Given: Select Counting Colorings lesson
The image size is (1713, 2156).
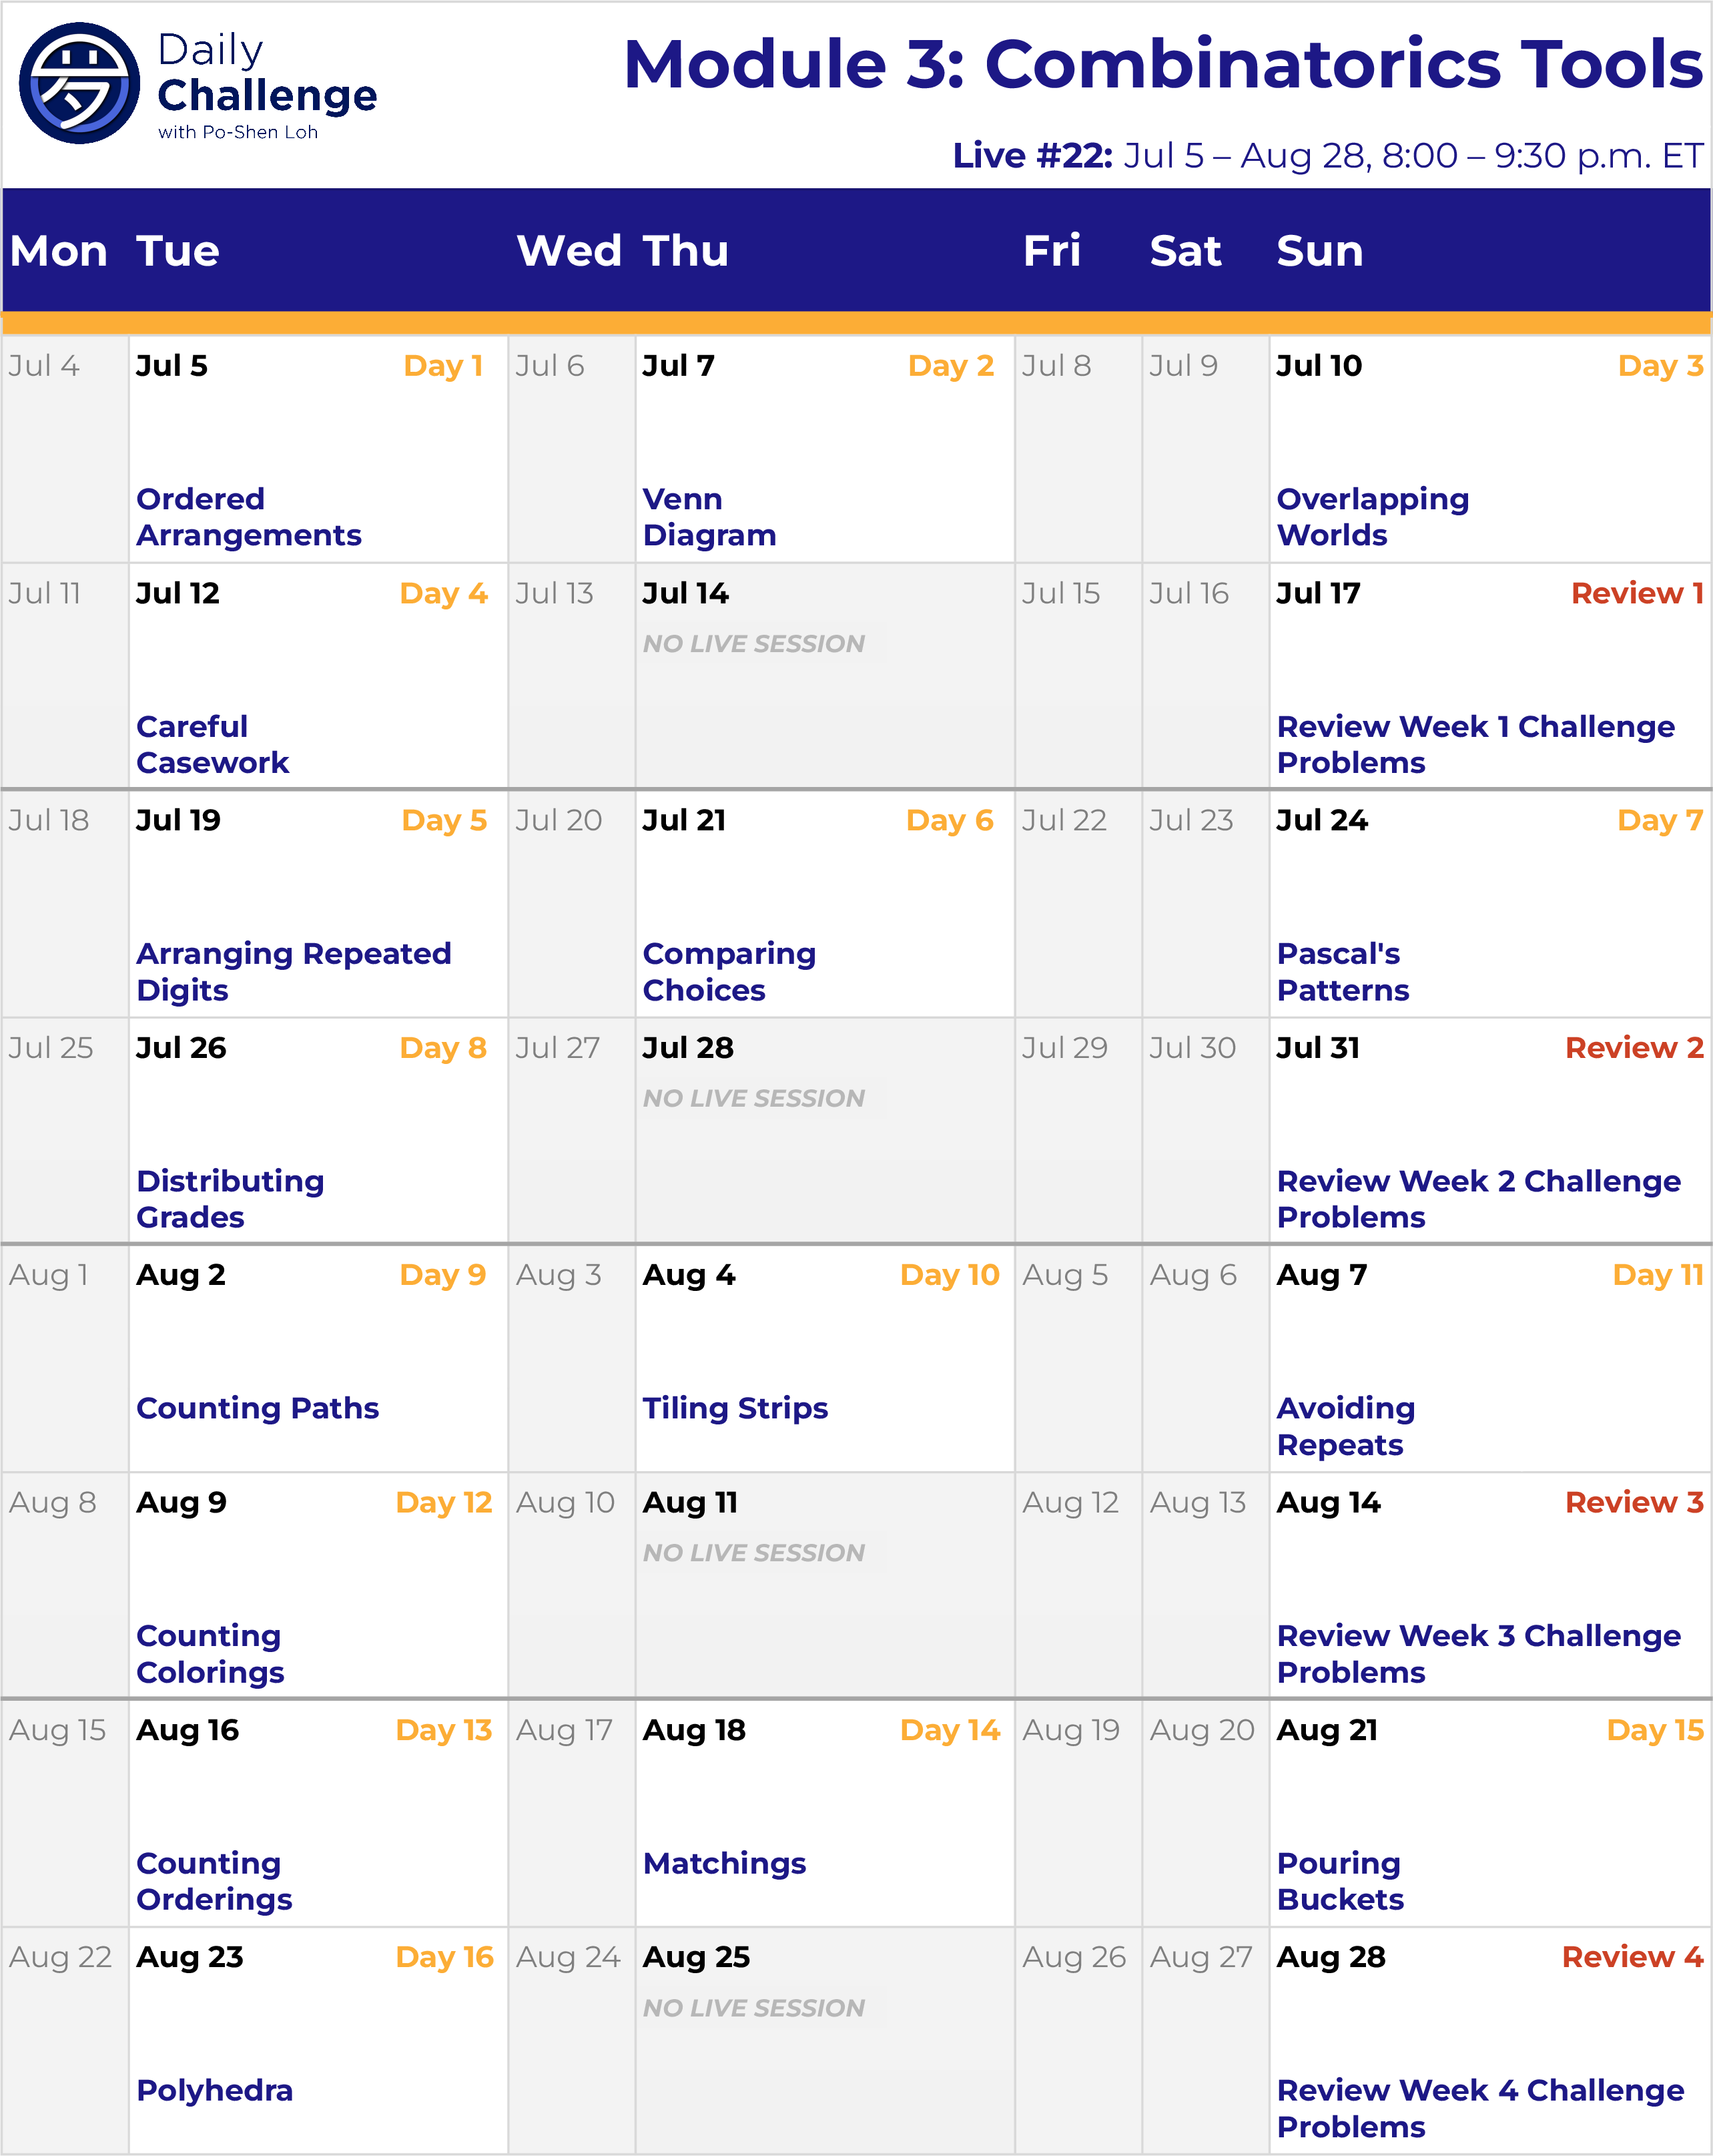Looking at the screenshot, I should coord(209,1653).
